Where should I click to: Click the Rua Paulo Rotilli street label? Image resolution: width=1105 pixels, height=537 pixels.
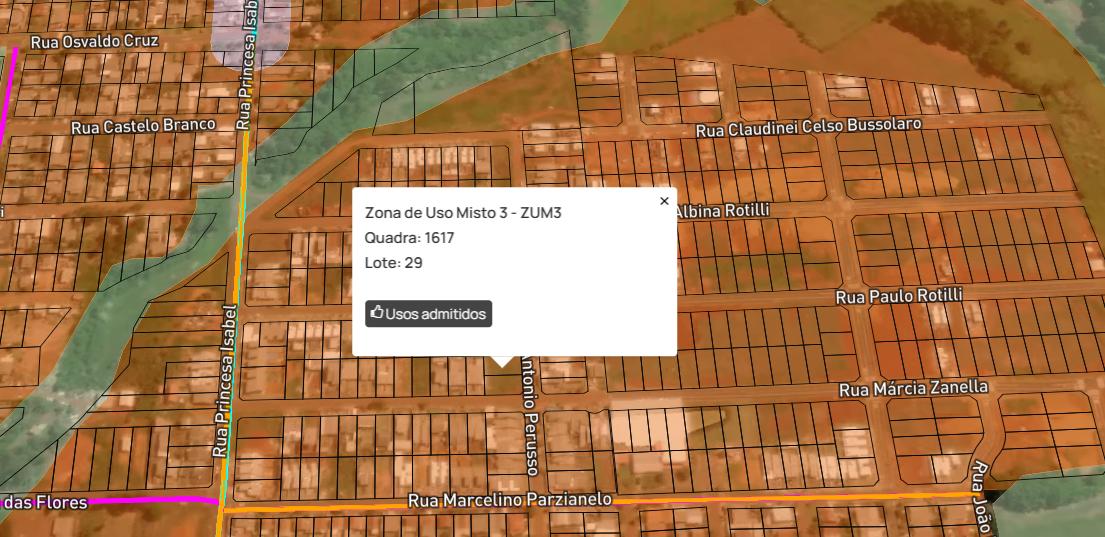[x=899, y=296]
